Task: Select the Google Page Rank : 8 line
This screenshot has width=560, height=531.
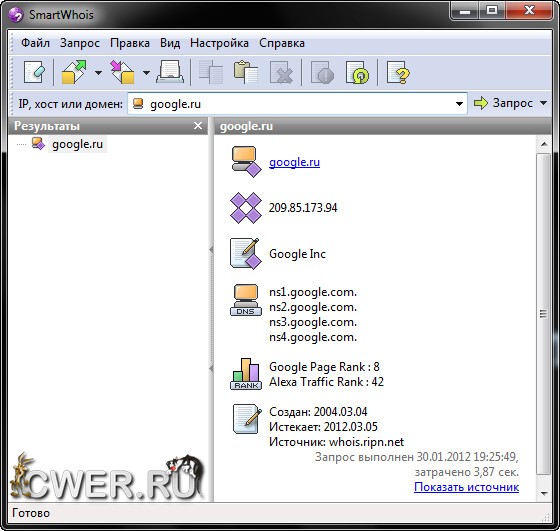Action: (324, 367)
